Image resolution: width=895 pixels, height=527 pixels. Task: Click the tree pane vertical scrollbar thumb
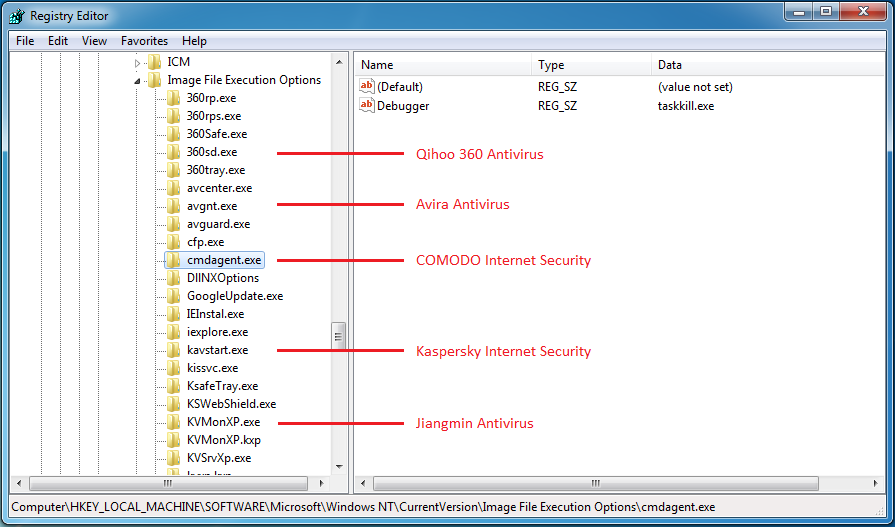pos(338,336)
